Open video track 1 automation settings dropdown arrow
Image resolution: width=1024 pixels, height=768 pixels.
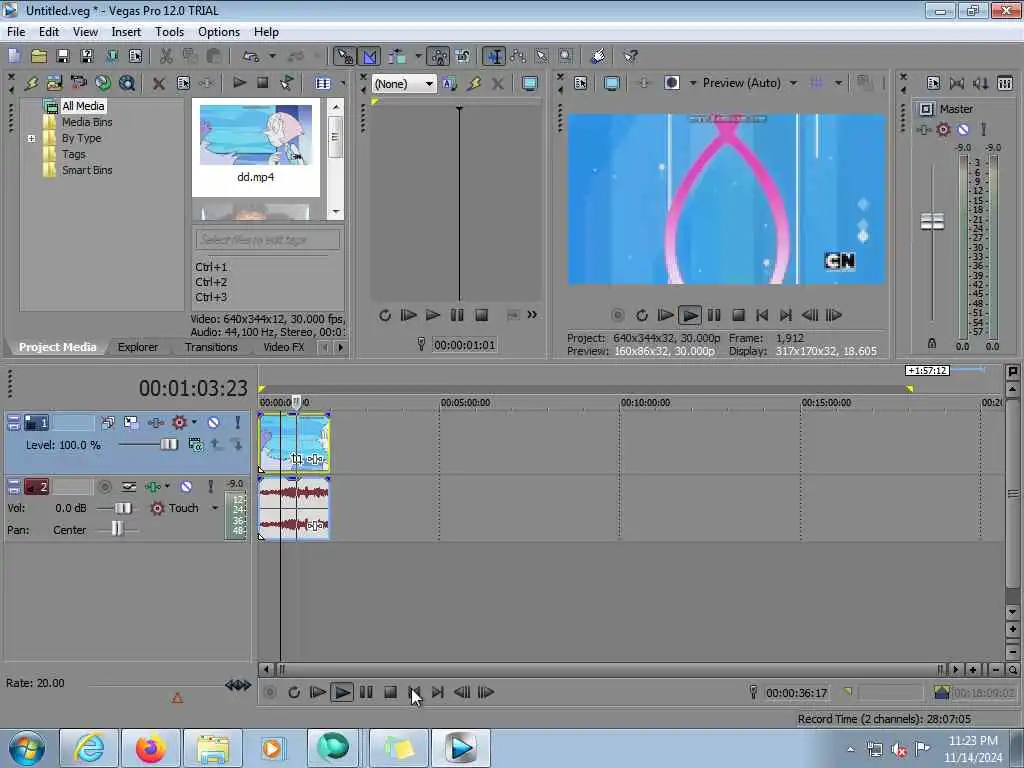[x=194, y=423]
